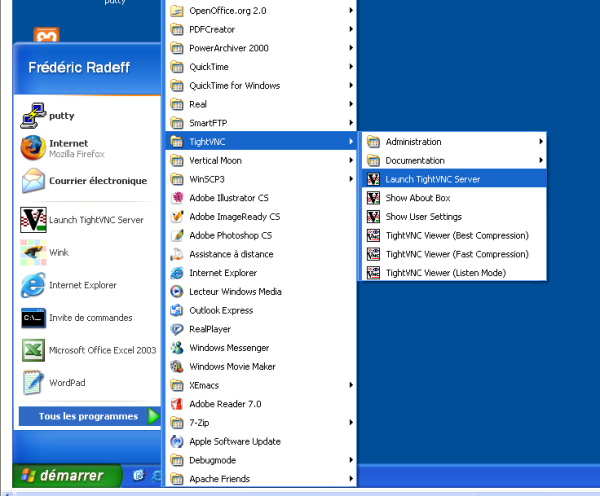Screen dimensions: 600x496
Task: Click Adobe Illustrator CS icon
Action: point(177,198)
